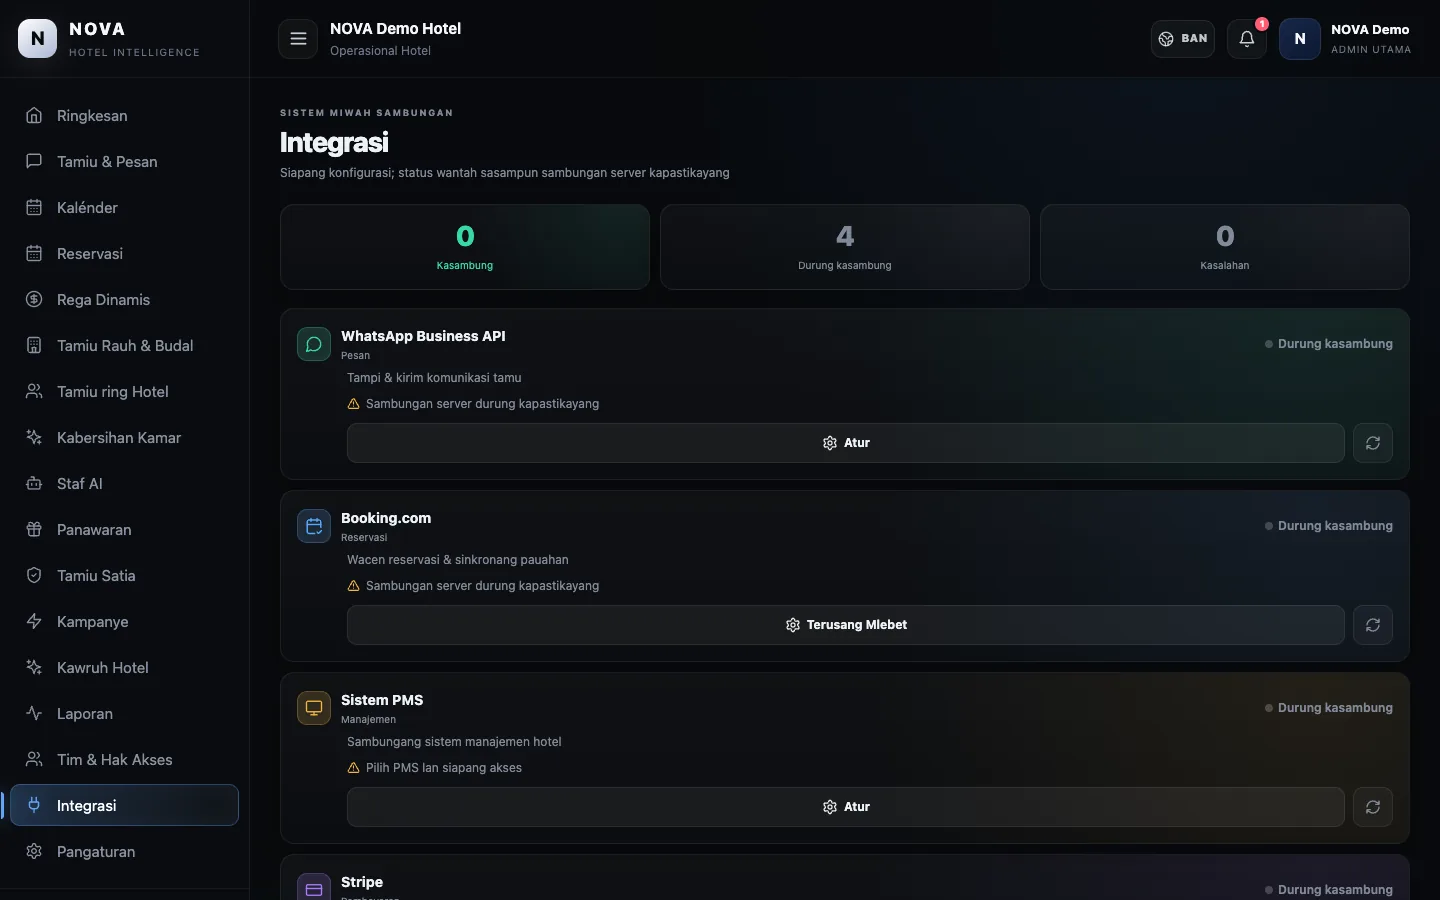Screen dimensions: 1440x900
Task: Refresh WhatsApp Business API connection
Action: click(1373, 443)
